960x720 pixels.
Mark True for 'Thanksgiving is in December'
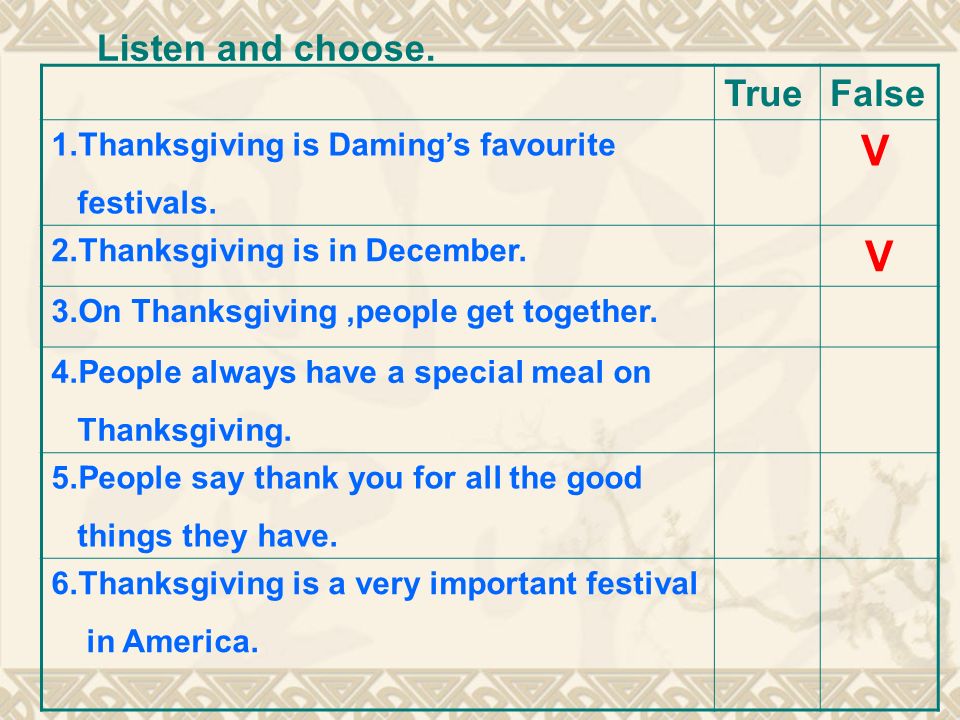(x=767, y=256)
